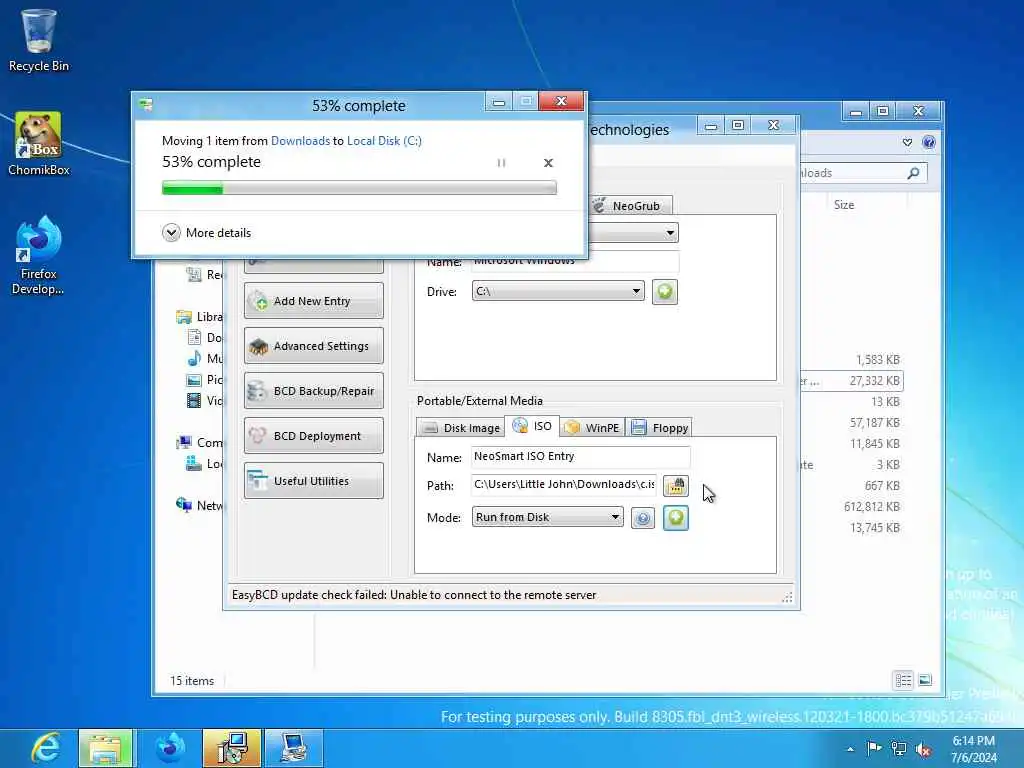Screen dimensions: 1024x768
Task: Open the ChomikBox desktop shortcut
Action: click(39, 144)
